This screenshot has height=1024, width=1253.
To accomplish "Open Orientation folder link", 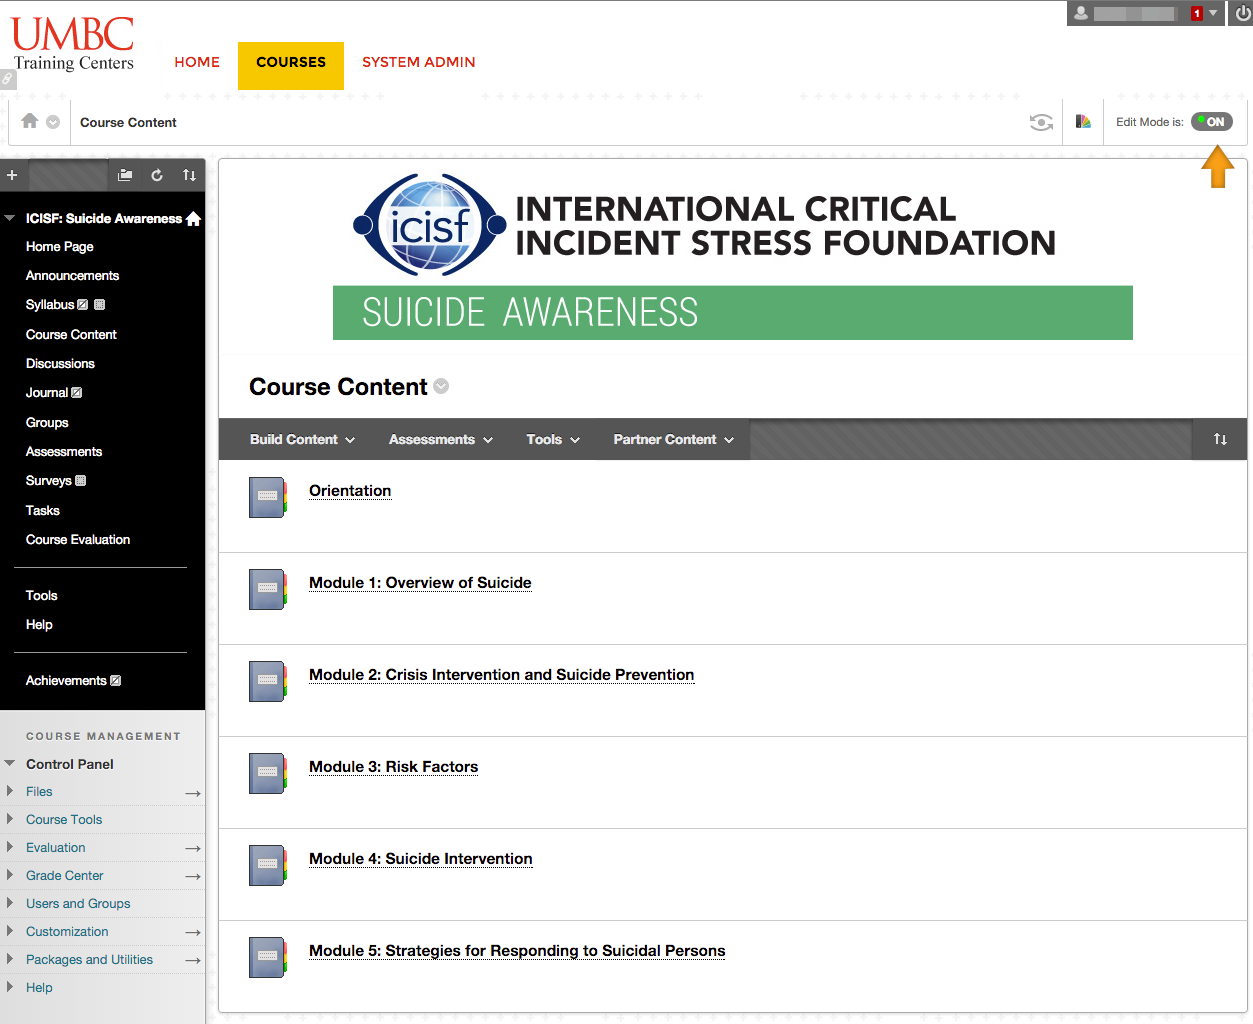I will [350, 491].
